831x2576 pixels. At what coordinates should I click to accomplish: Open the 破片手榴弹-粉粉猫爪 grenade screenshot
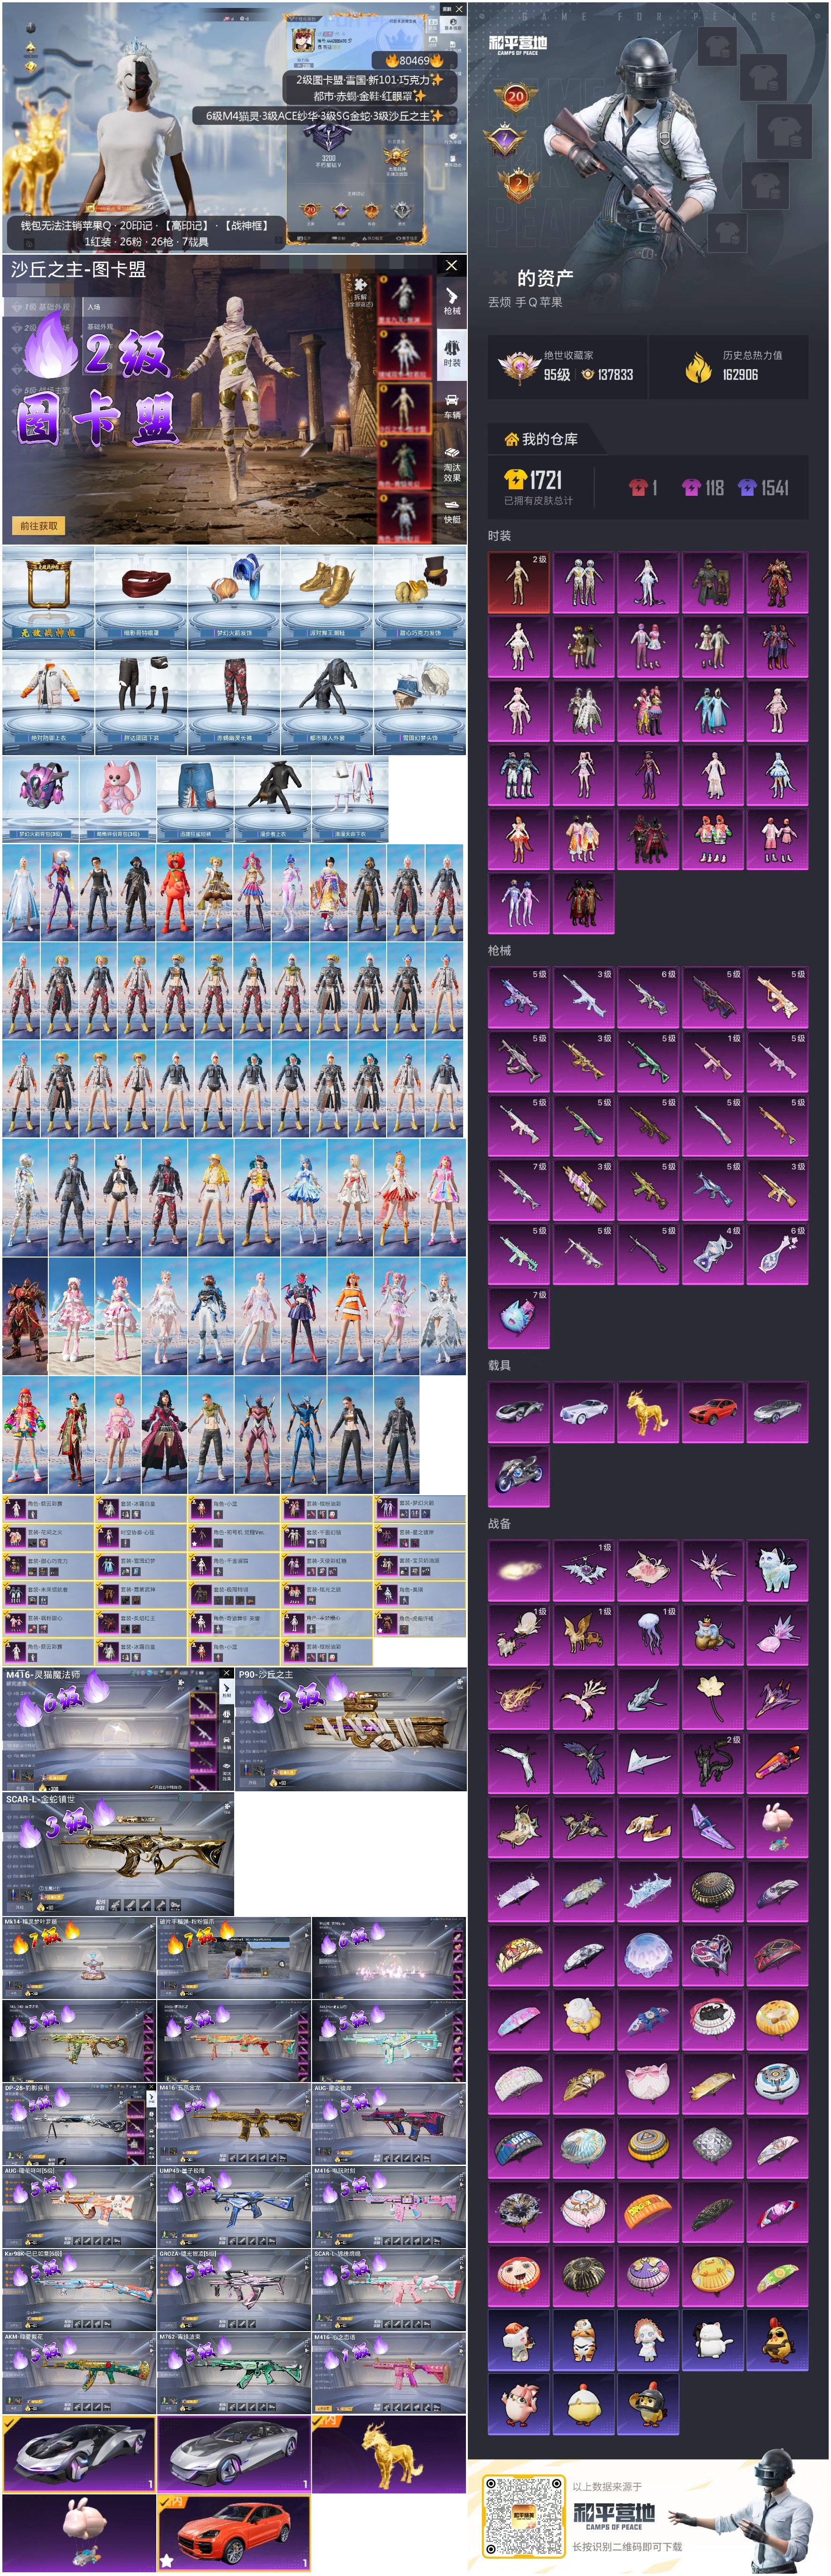234,1957
